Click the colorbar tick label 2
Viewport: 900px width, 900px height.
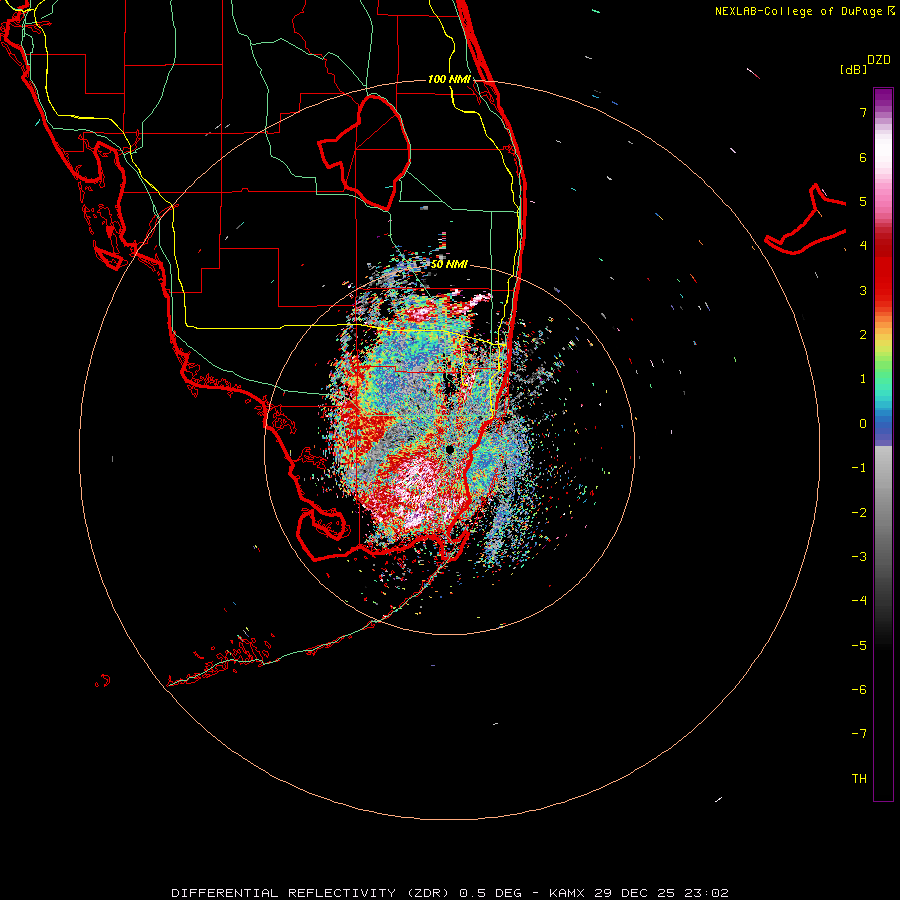point(863,335)
